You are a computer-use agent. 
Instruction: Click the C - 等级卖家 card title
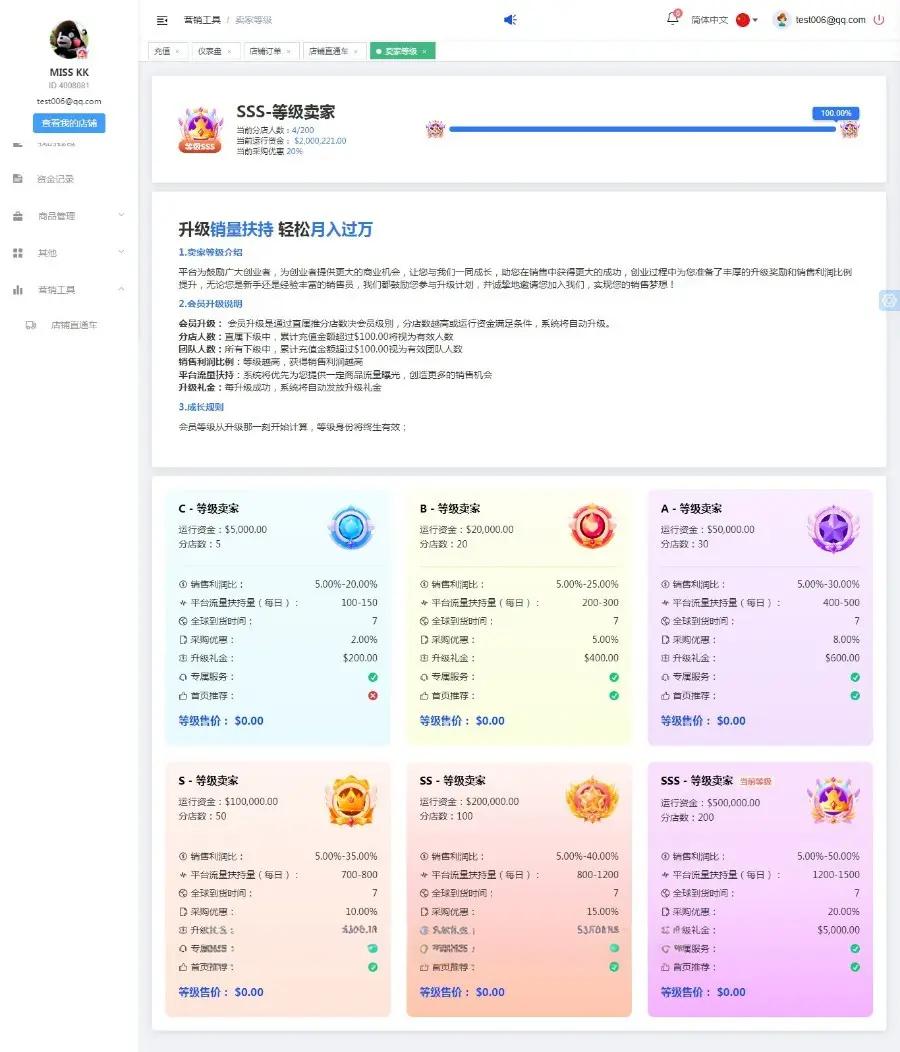coord(208,509)
